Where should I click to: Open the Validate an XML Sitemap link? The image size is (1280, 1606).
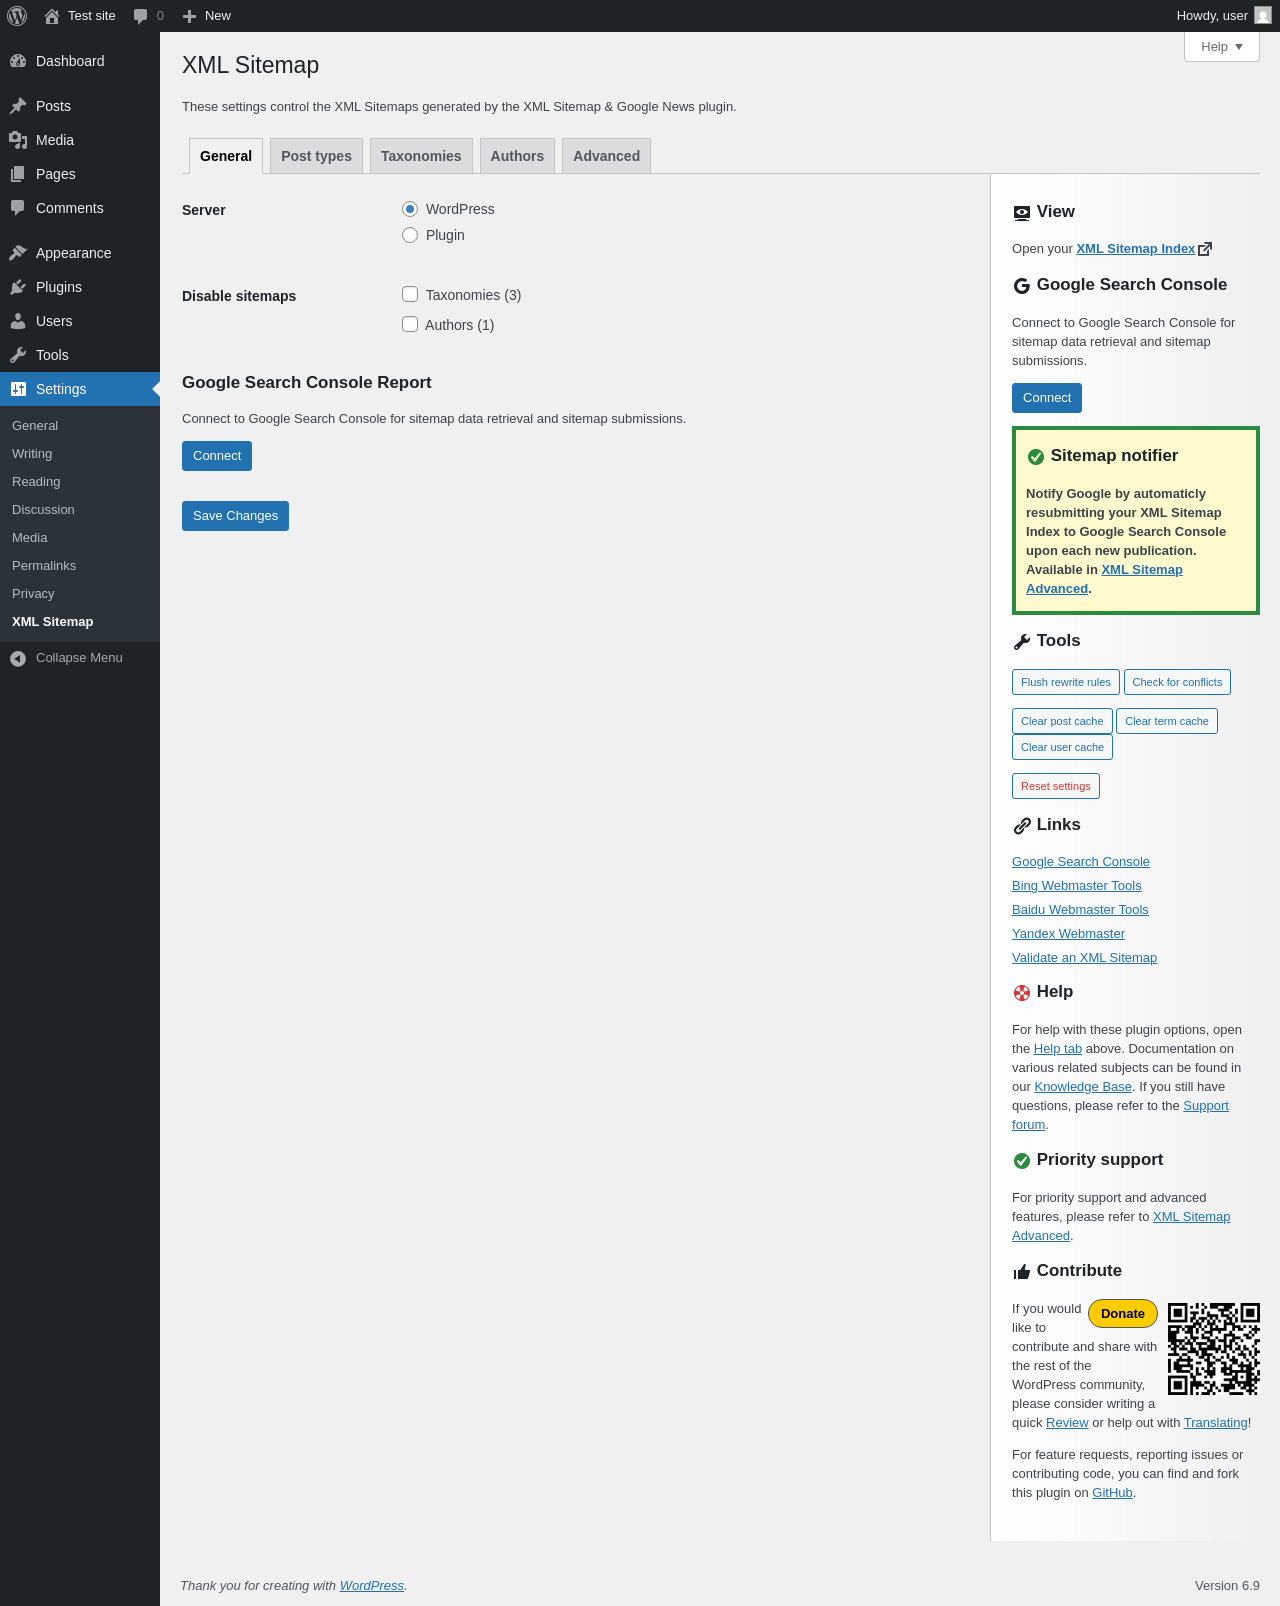pyautogui.click(x=1084, y=958)
